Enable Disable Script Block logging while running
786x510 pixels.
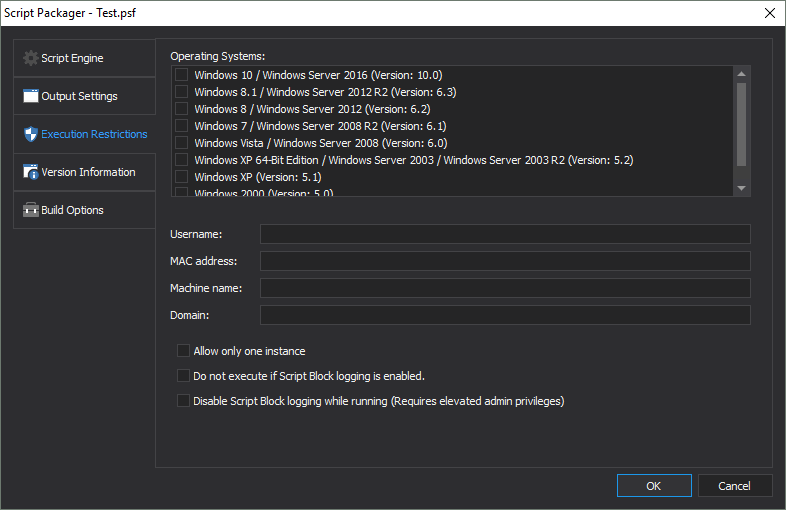coord(183,401)
